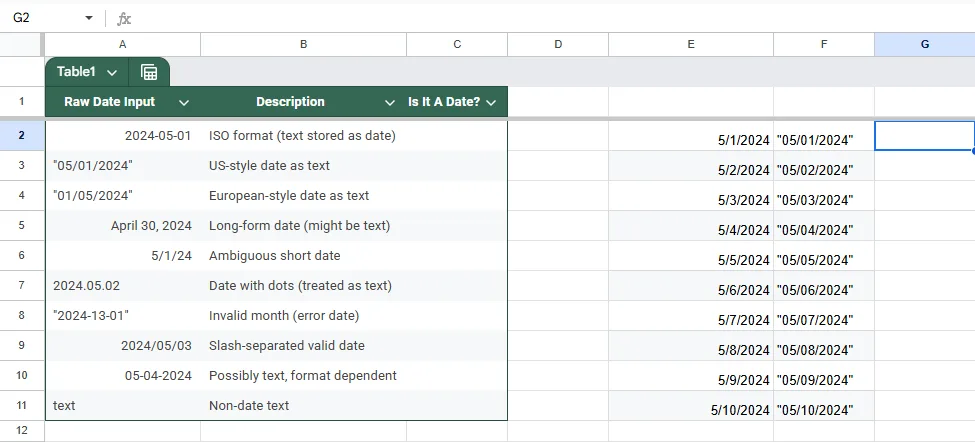This screenshot has height=442, width=975.
Task: Open the Description column dropdown arrow
Action: click(390, 103)
